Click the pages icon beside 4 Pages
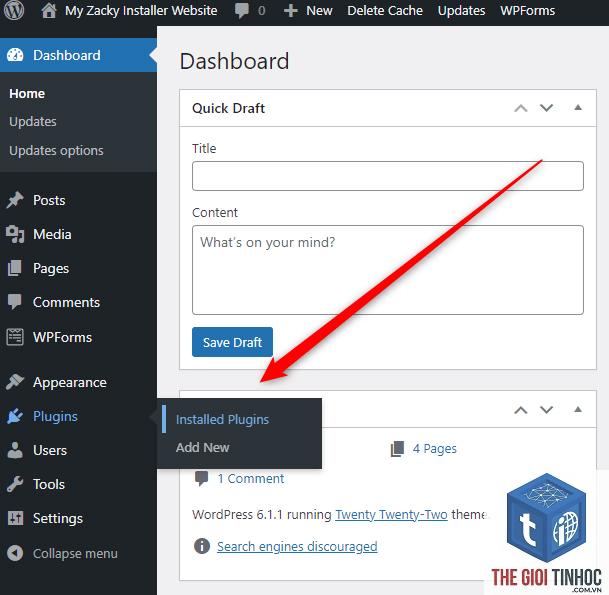This screenshot has height=595, width=609. point(397,449)
